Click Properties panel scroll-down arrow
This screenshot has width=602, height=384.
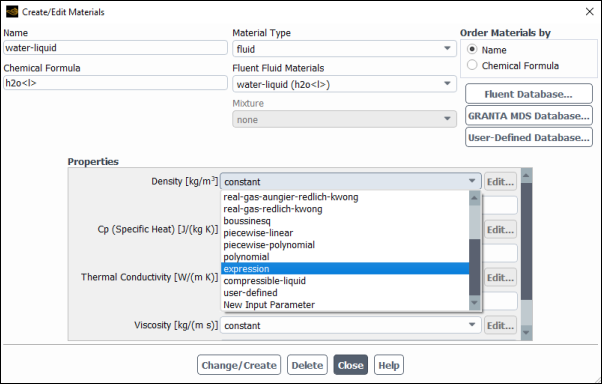[x=526, y=333]
